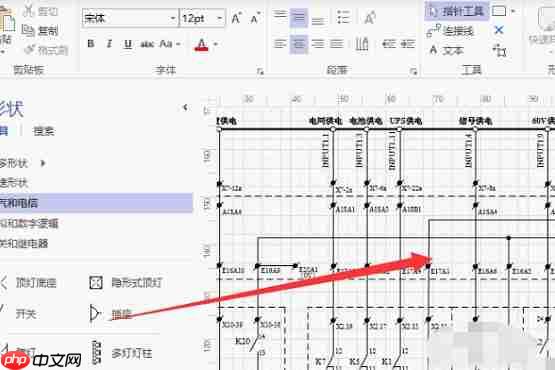Click the text direction icon
The image size is (555, 370).
362,44
